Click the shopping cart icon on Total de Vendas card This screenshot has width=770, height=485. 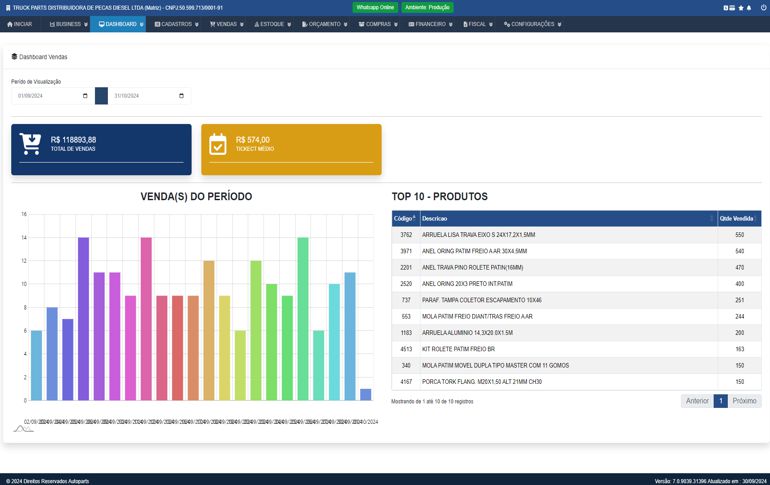[x=31, y=144]
